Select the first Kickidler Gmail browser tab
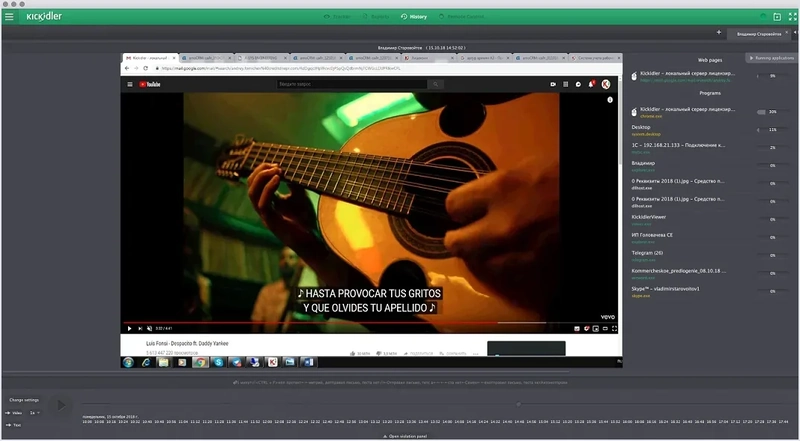 coord(149,58)
